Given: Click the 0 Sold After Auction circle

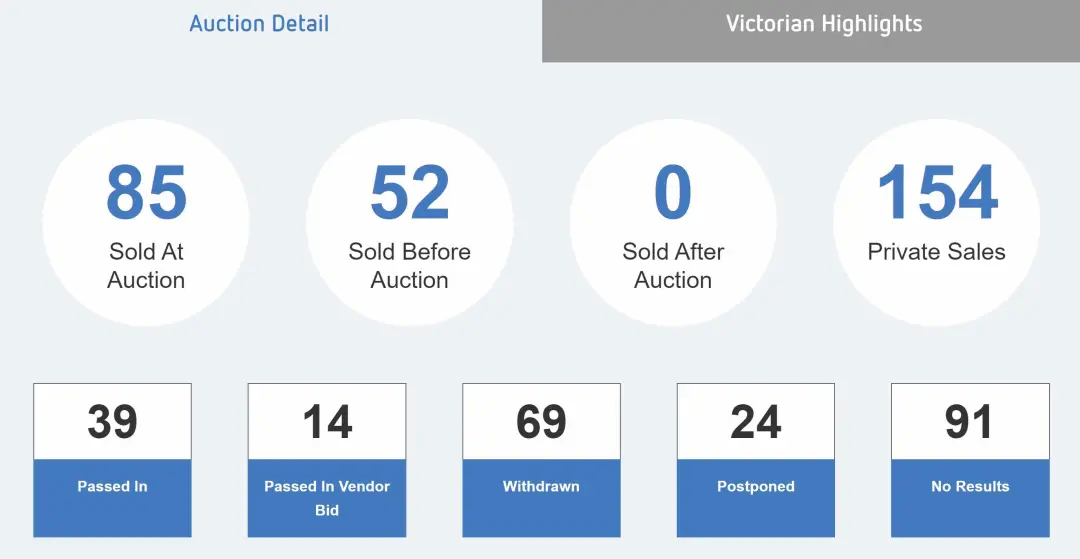Looking at the screenshot, I should (673, 222).
